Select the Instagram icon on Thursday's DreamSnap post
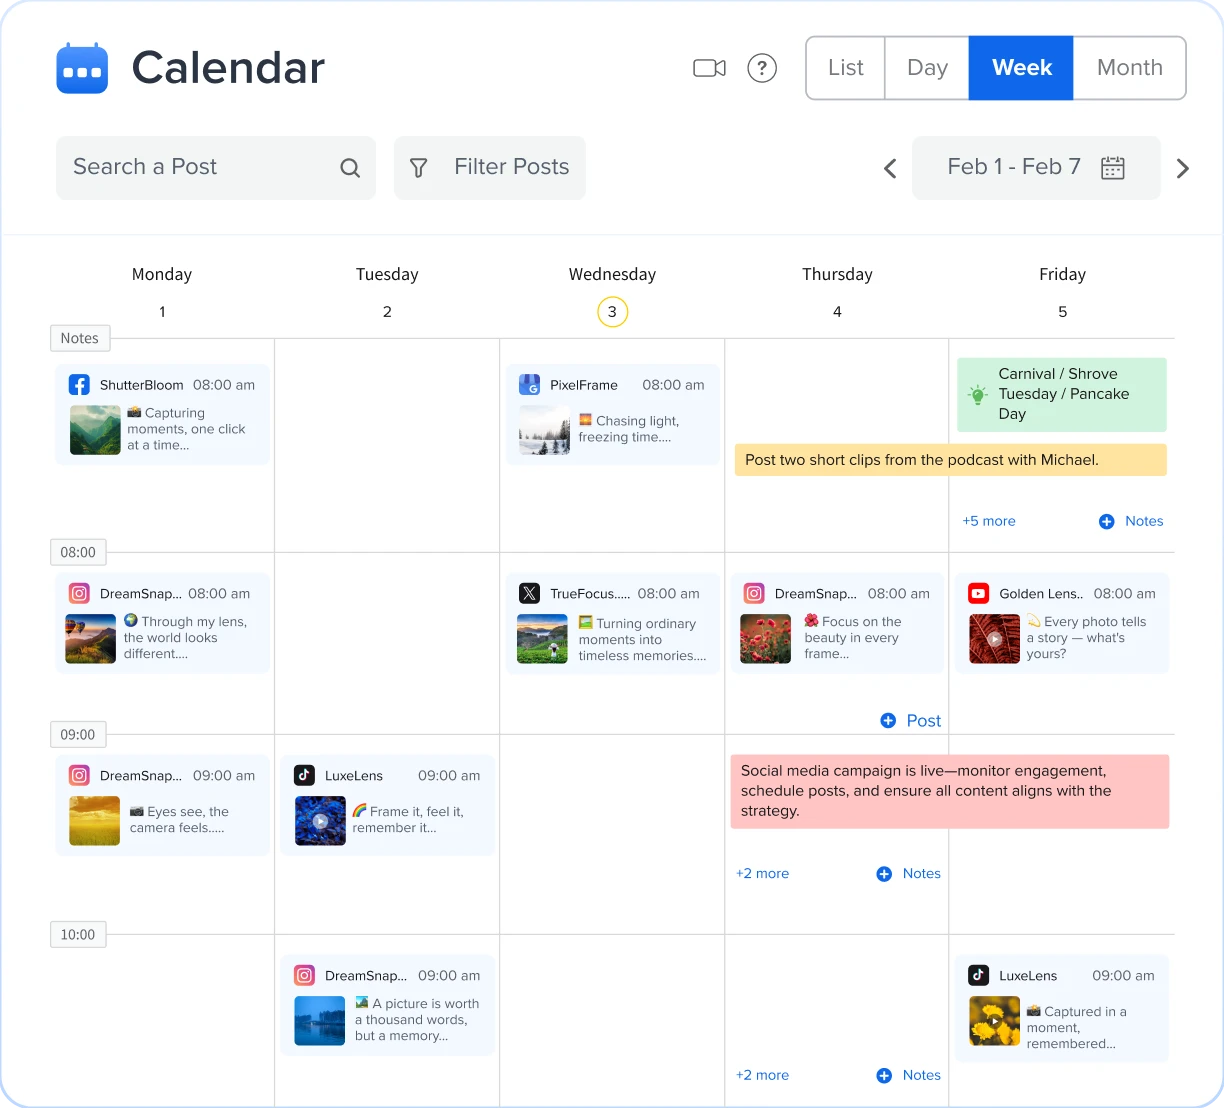The image size is (1224, 1108). pos(754,593)
